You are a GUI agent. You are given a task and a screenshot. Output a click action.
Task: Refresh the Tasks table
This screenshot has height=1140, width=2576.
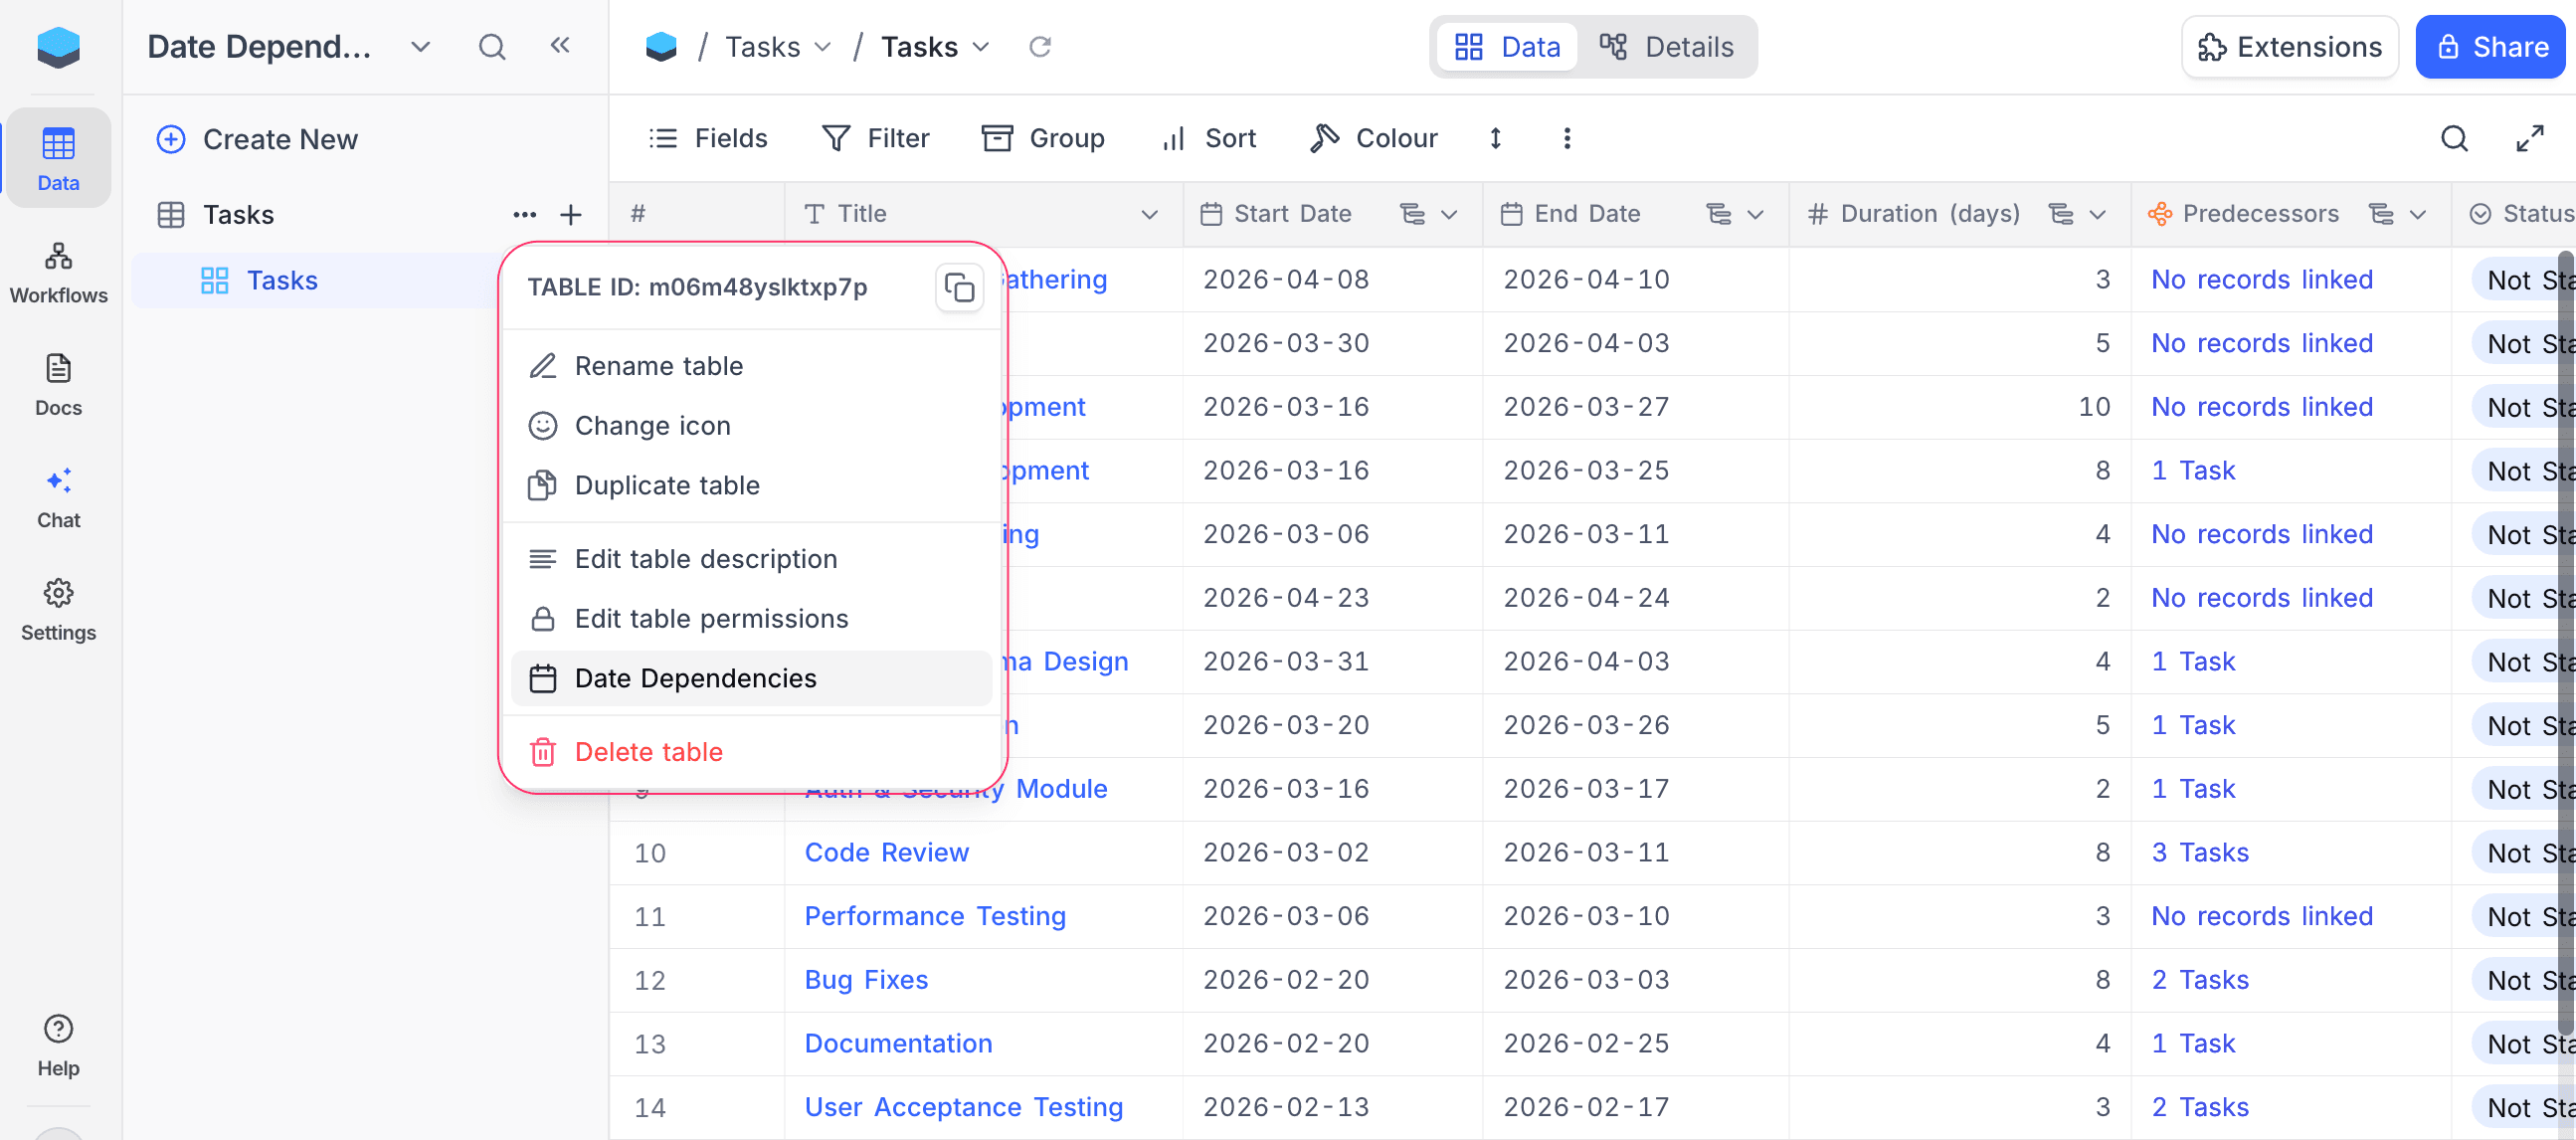[x=1040, y=46]
